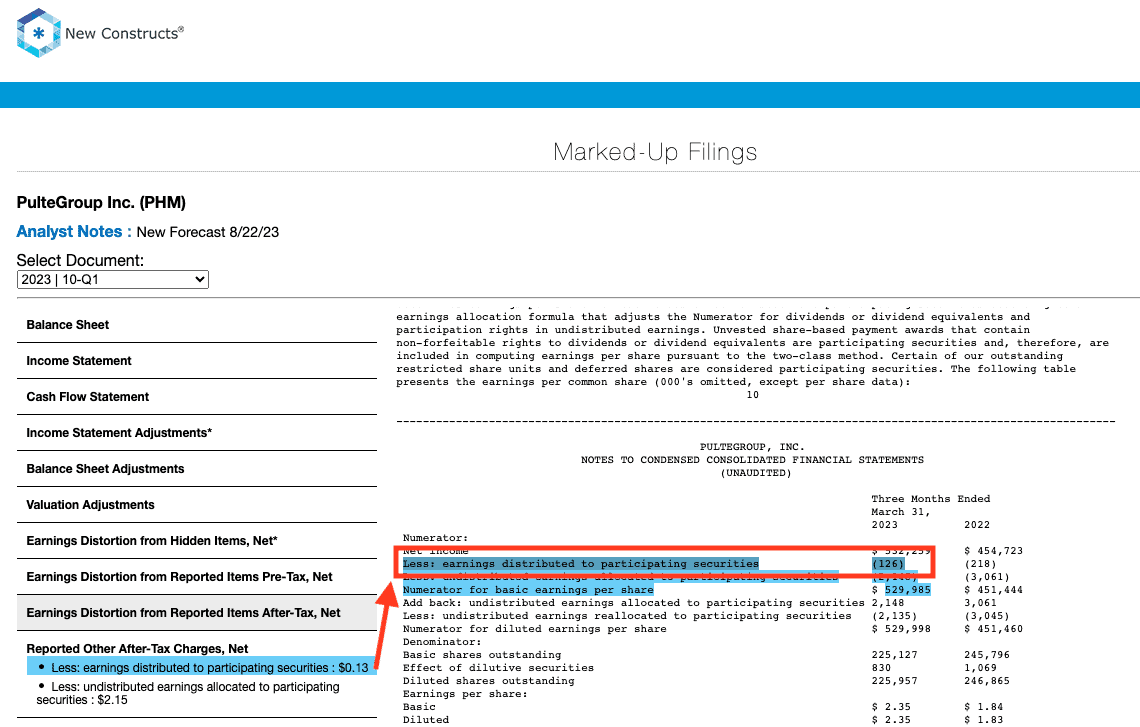1140x727 pixels.
Task: Click the 'PULTEGROUP, INC.' filing heading
Action: 752,447
